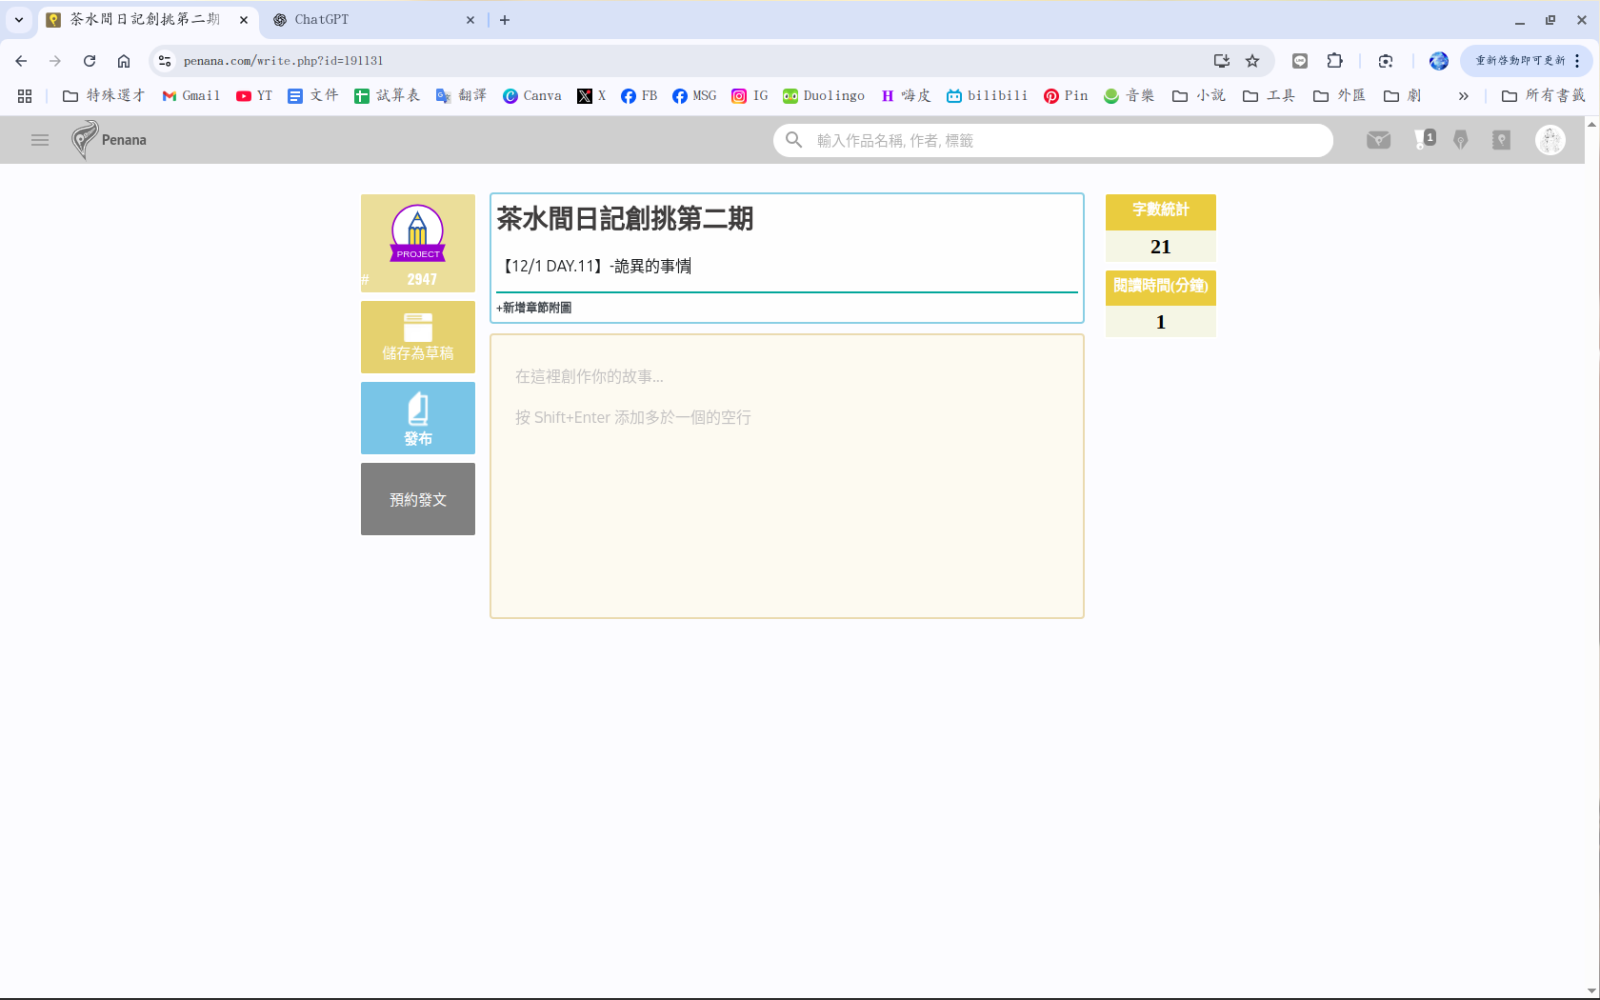Open the 音樂 bookmark
The height and width of the screenshot is (1000, 1600).
click(x=1129, y=96)
